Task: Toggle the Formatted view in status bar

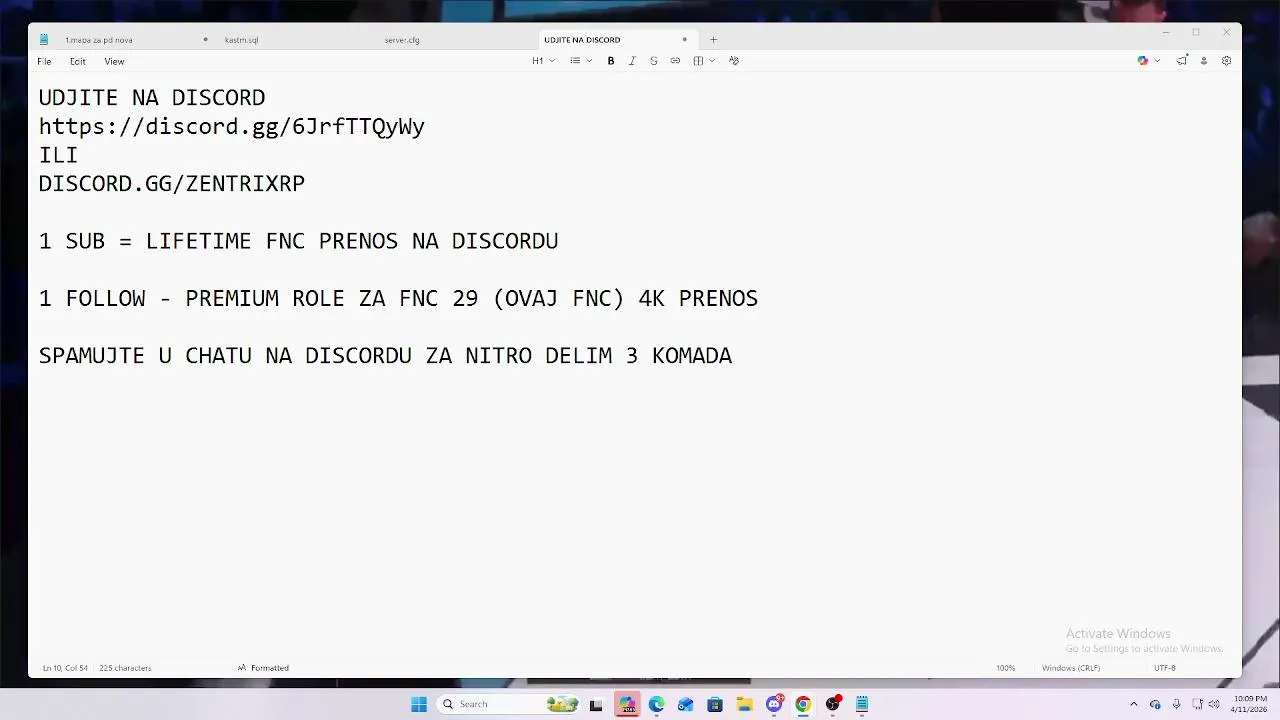Action: [x=263, y=668]
